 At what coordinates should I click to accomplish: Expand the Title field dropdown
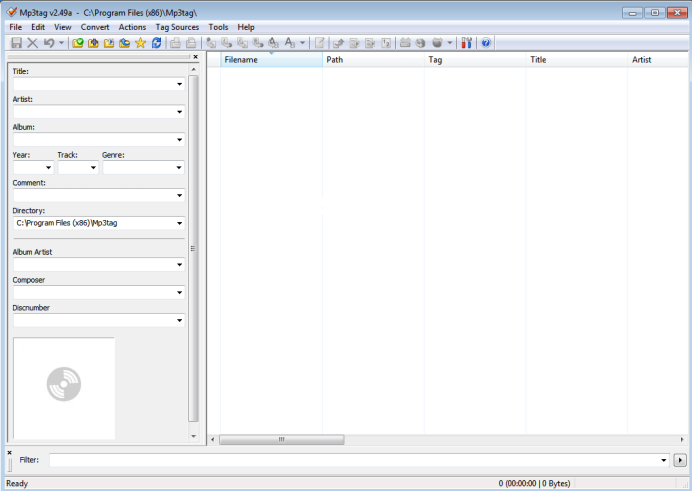179,84
